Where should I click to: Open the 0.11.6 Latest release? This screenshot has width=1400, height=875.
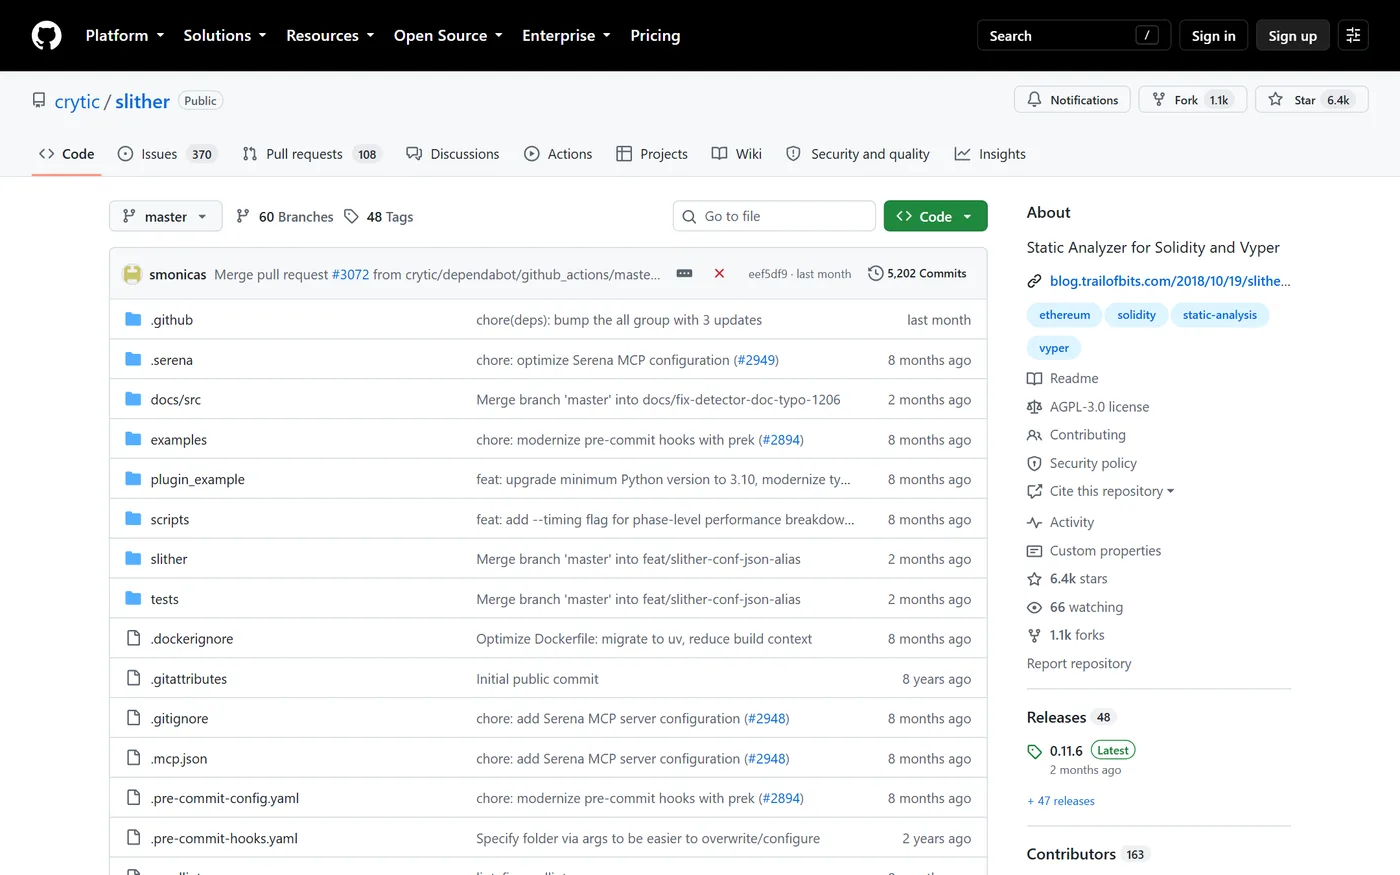pyautogui.click(x=1081, y=751)
